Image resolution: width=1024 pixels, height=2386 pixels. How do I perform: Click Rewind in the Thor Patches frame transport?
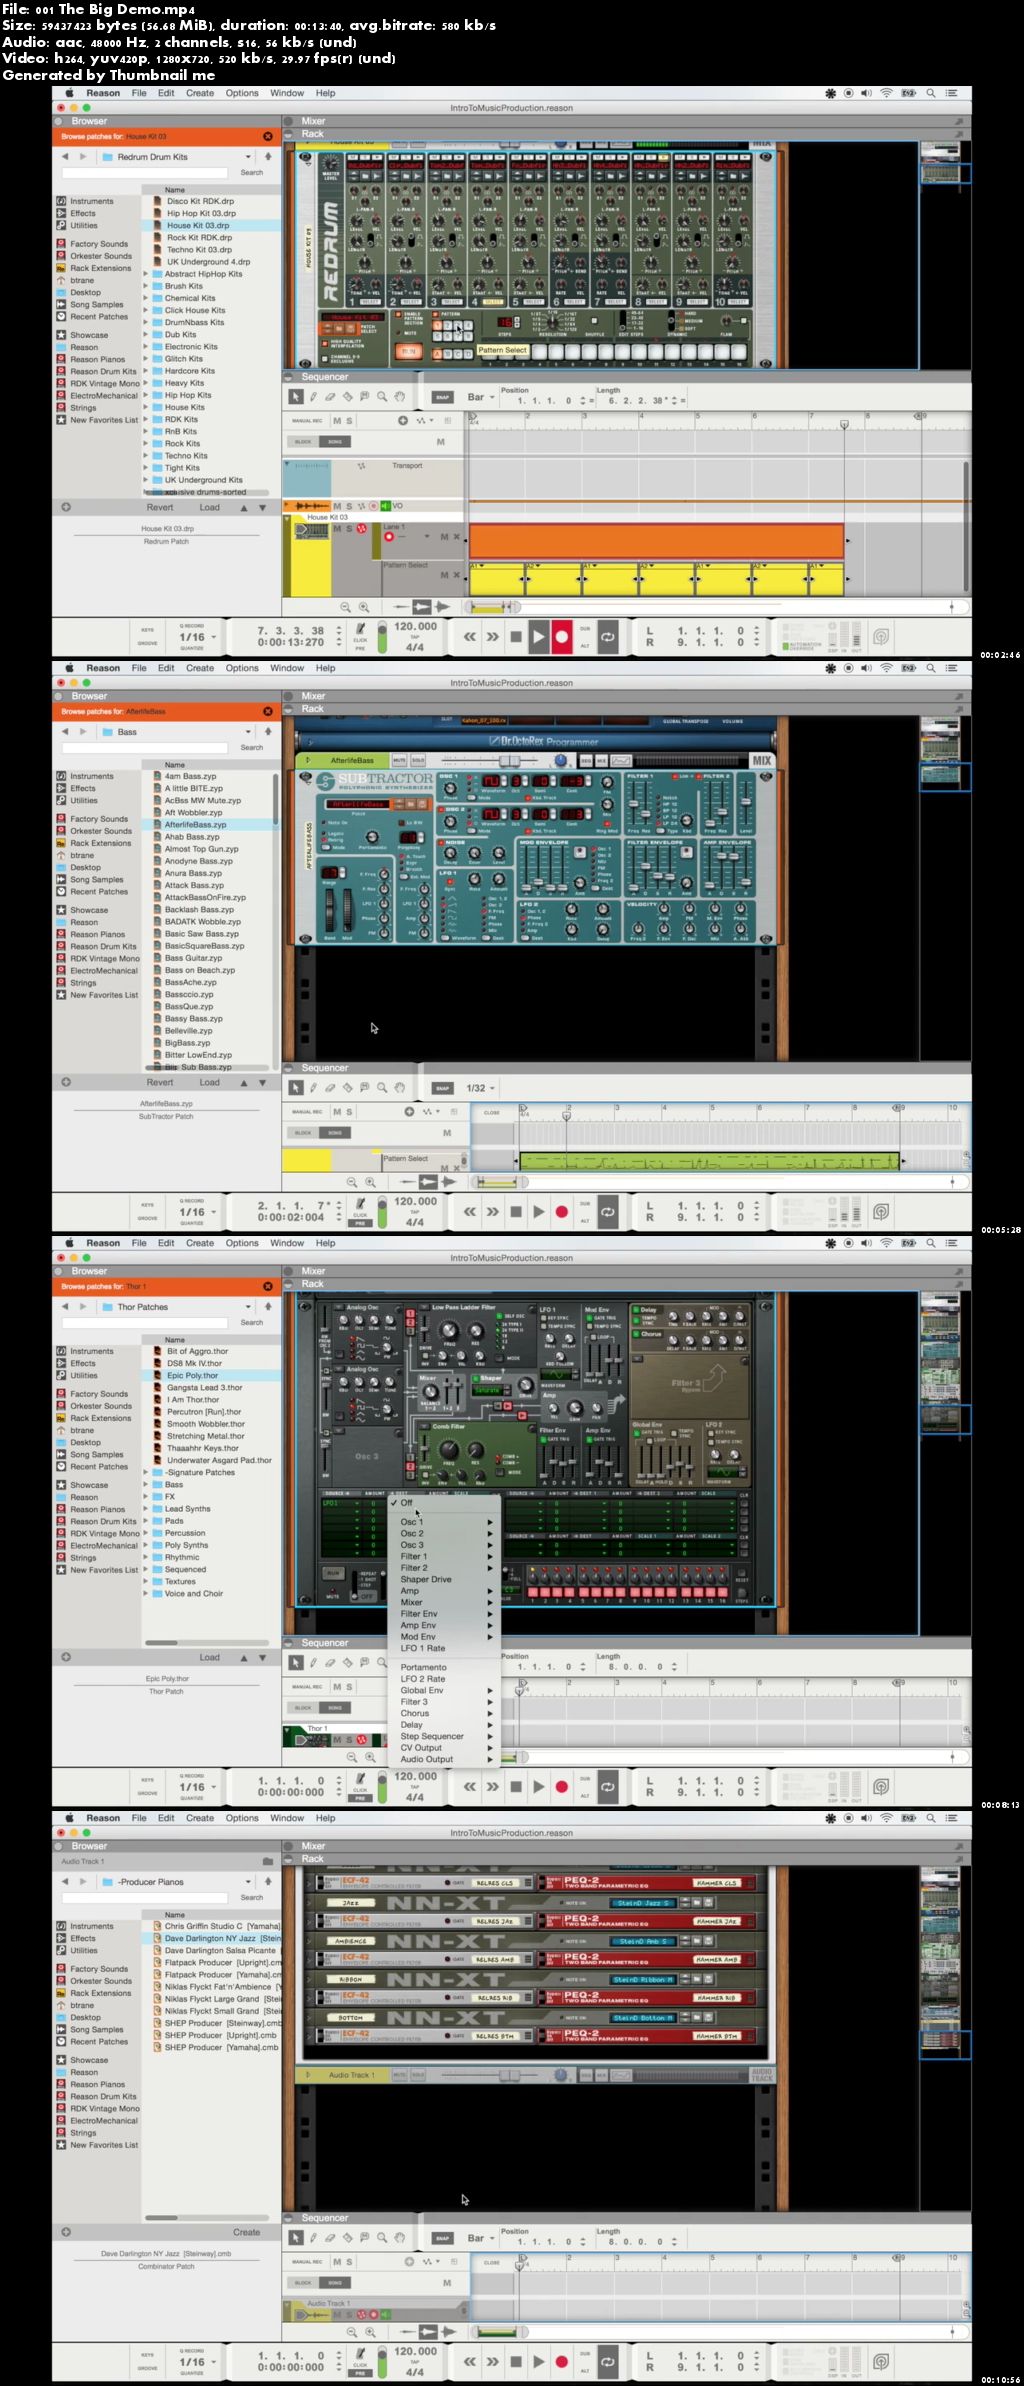(x=469, y=1786)
